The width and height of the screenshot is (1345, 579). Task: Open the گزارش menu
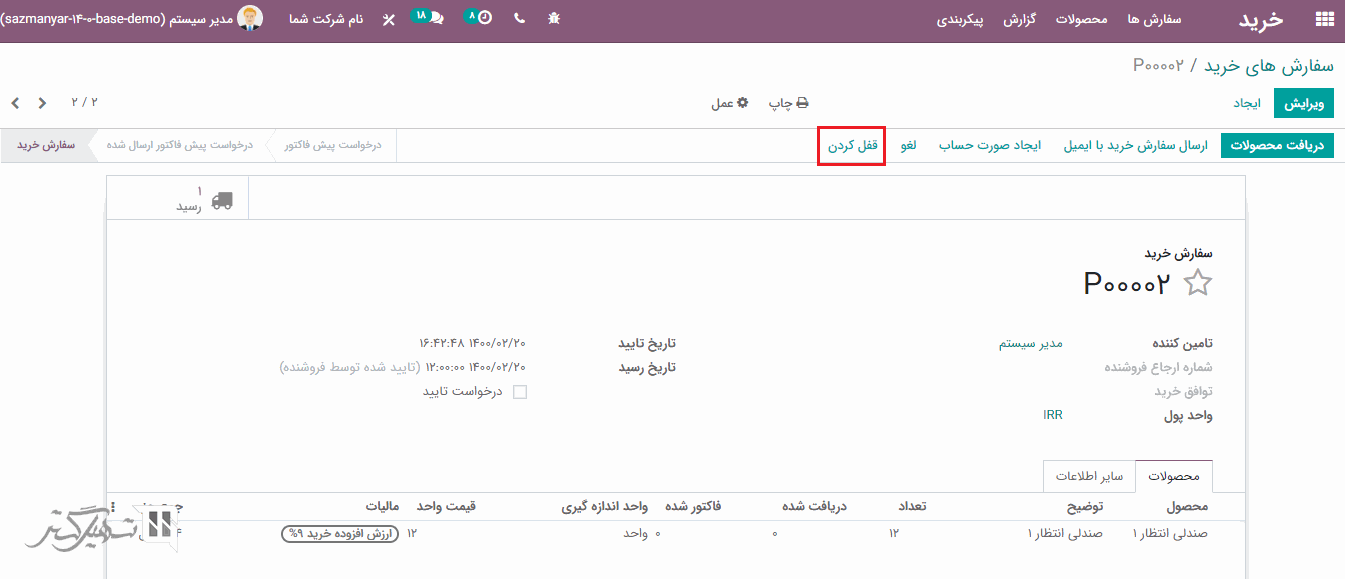[1019, 19]
